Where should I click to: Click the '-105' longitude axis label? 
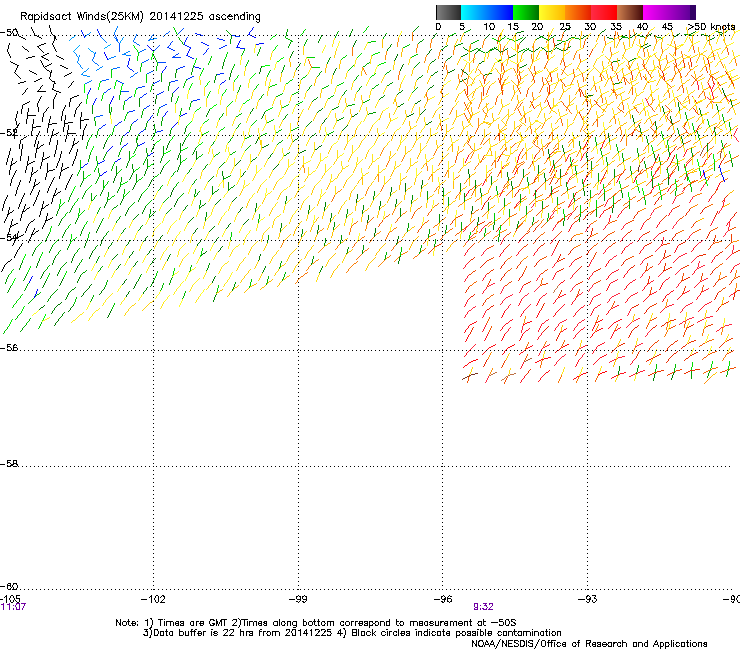tap(10, 599)
